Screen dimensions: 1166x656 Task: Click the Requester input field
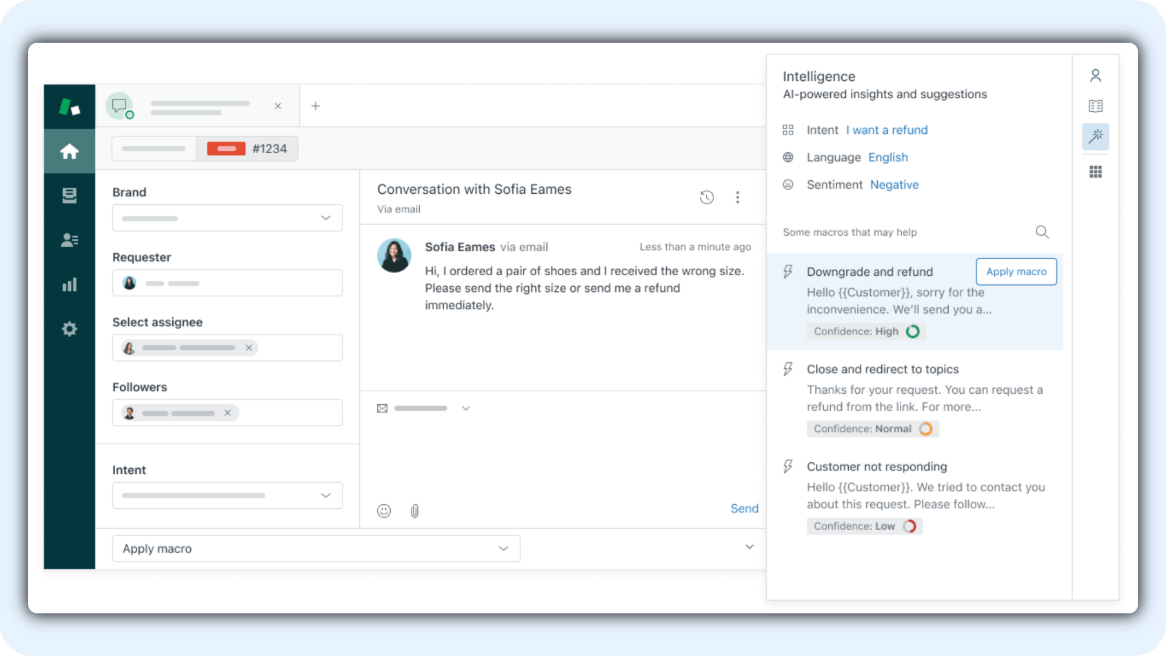pos(227,283)
